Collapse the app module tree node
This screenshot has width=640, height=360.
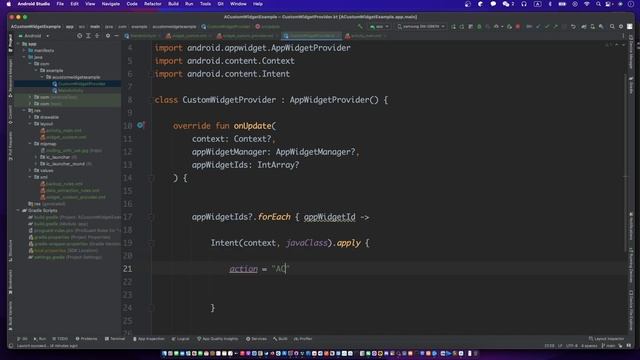[x=18, y=44]
